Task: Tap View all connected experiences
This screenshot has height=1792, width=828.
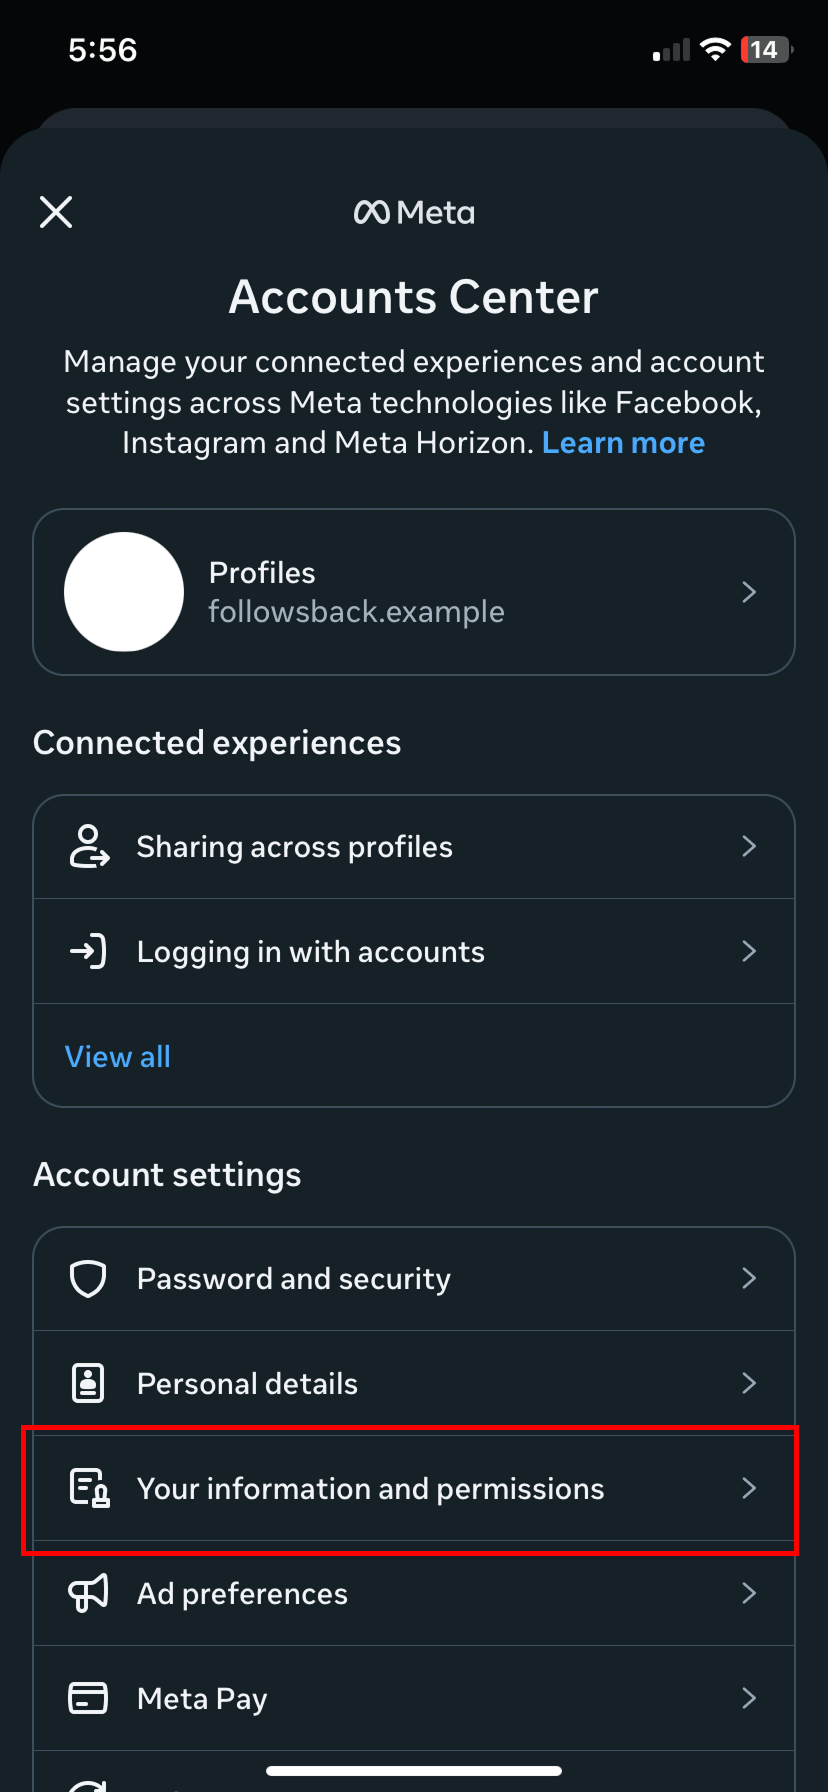Action: 118,1056
